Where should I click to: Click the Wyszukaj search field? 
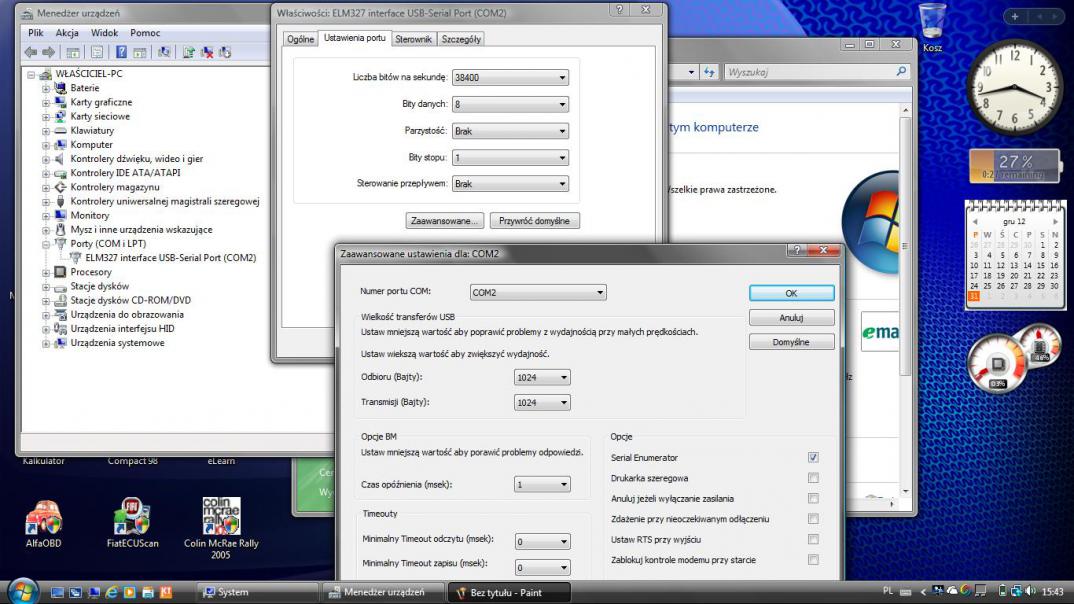810,72
